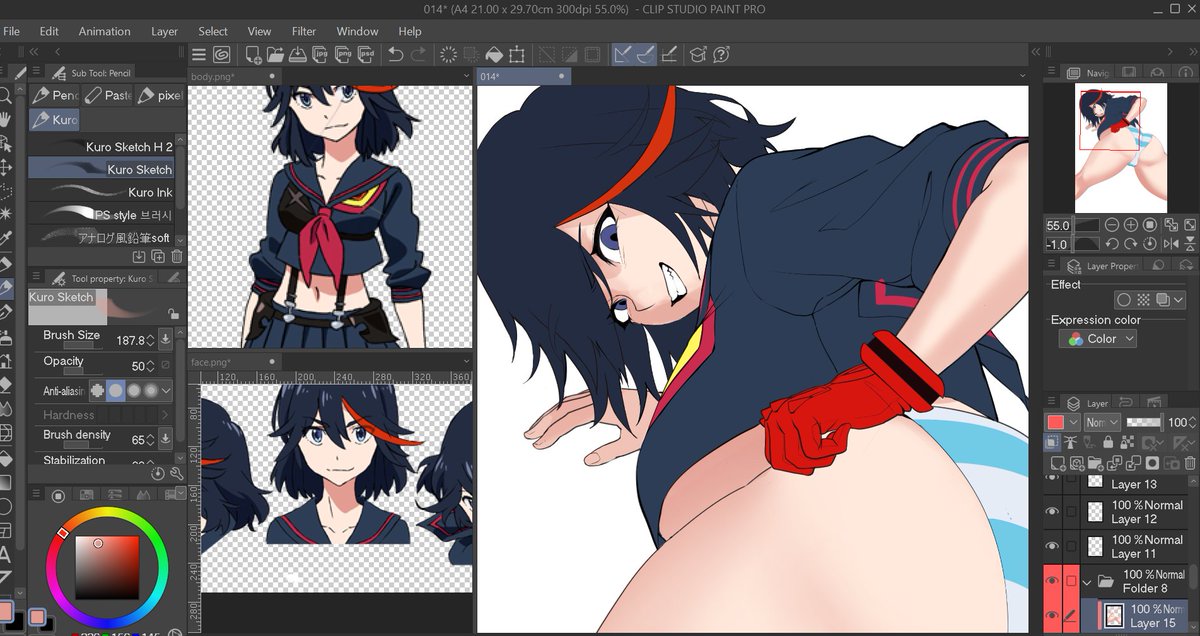
Task: Flip canvas horizontally in Navigator
Action: (1170, 244)
